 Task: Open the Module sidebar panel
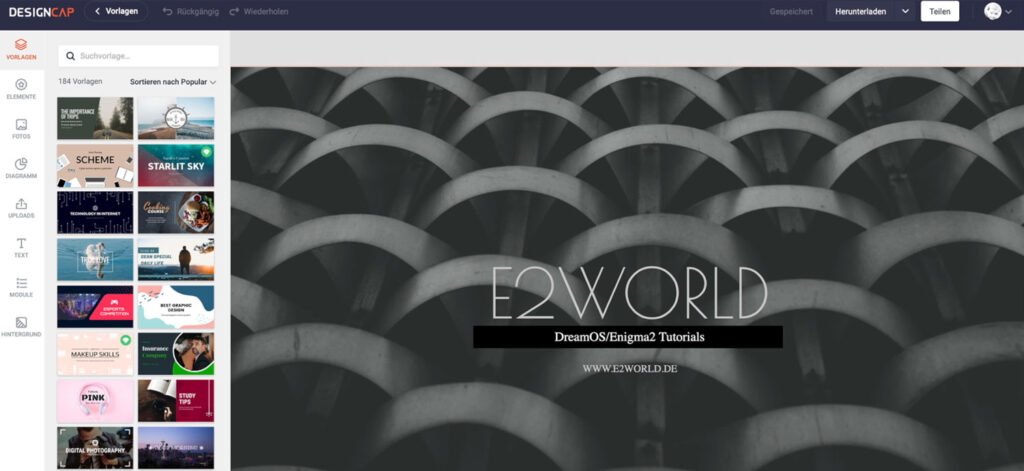tap(21, 287)
